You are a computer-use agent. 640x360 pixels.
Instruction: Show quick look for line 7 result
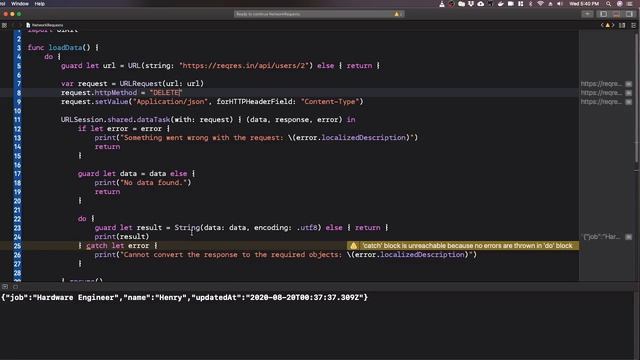(x=629, y=84)
